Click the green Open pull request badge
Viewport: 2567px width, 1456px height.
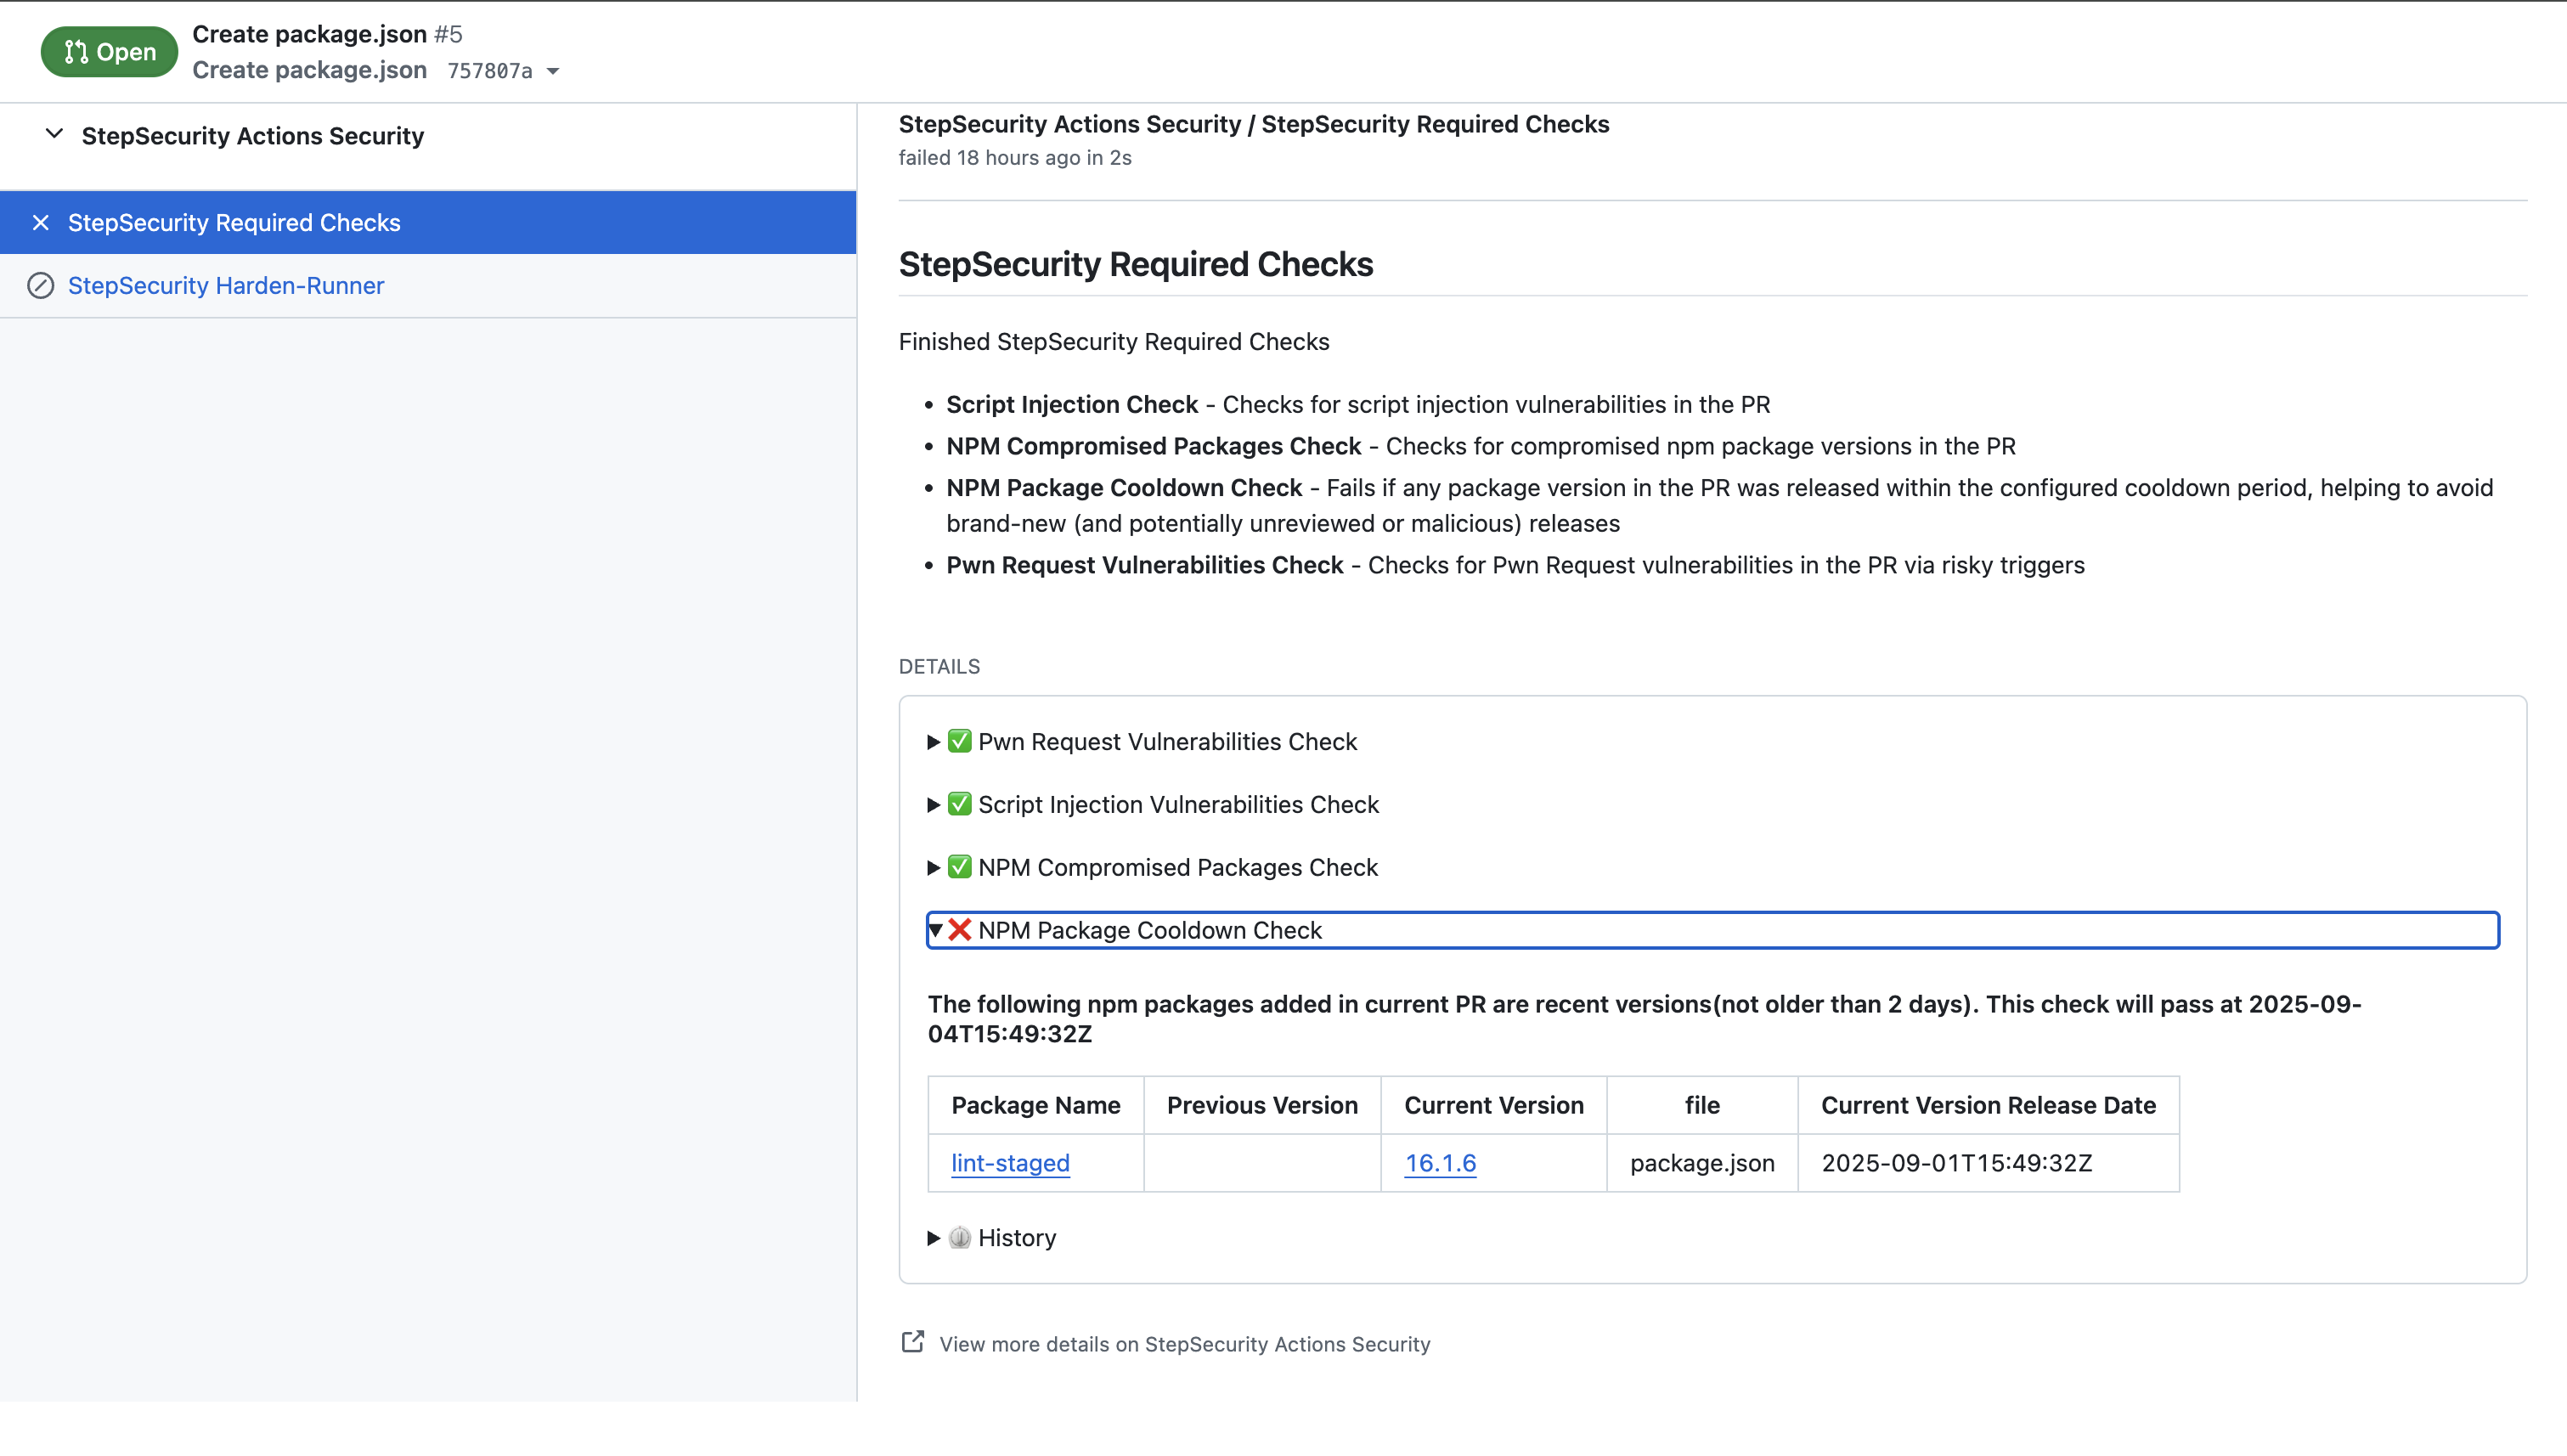(x=109, y=52)
